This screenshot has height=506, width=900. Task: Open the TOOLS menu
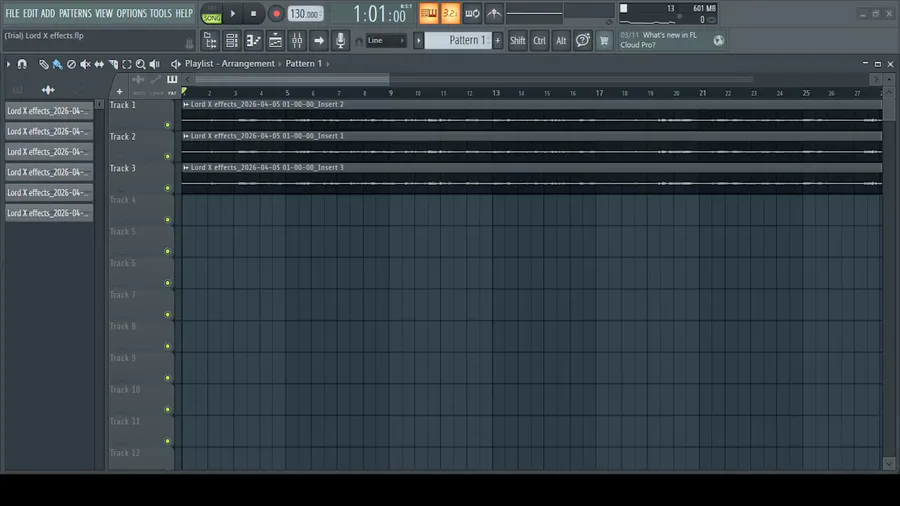(161, 13)
